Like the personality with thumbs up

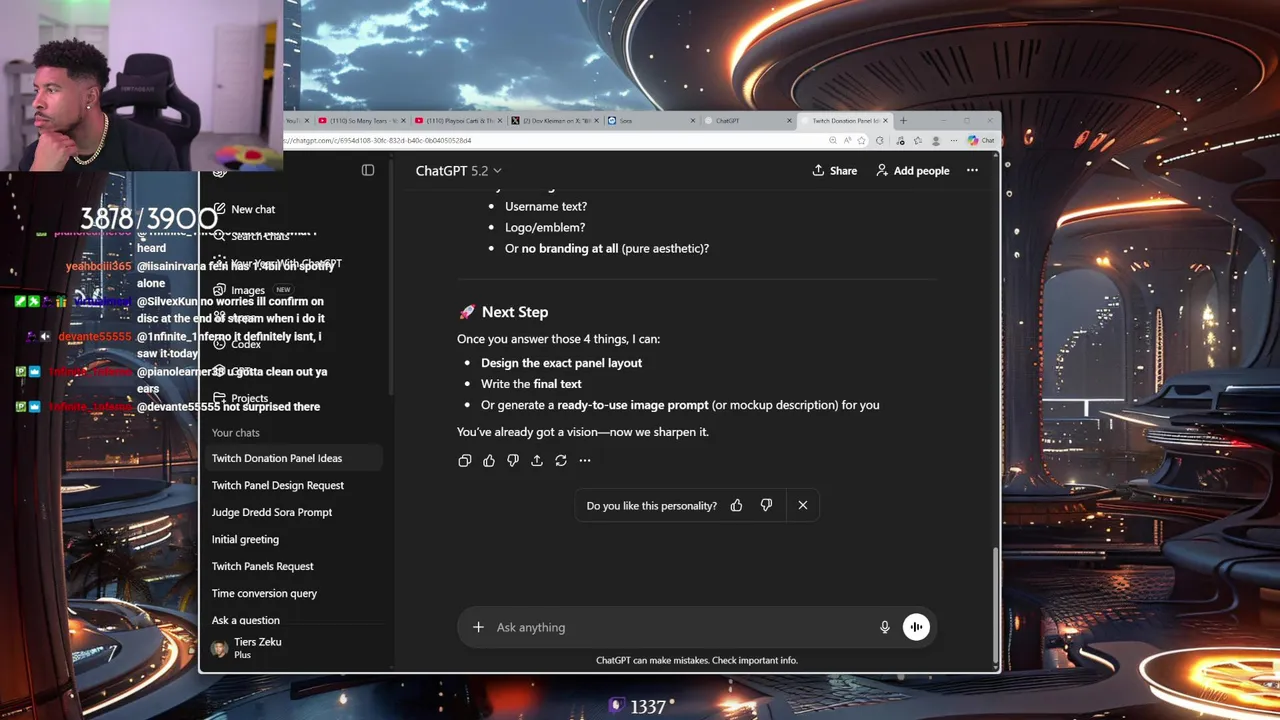click(737, 505)
